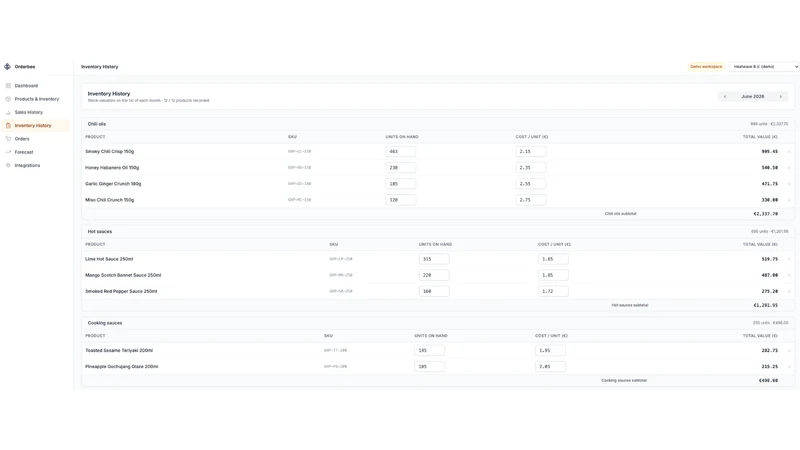Click the Cooking sauces subtotal €498.00 value

pyautogui.click(x=768, y=381)
